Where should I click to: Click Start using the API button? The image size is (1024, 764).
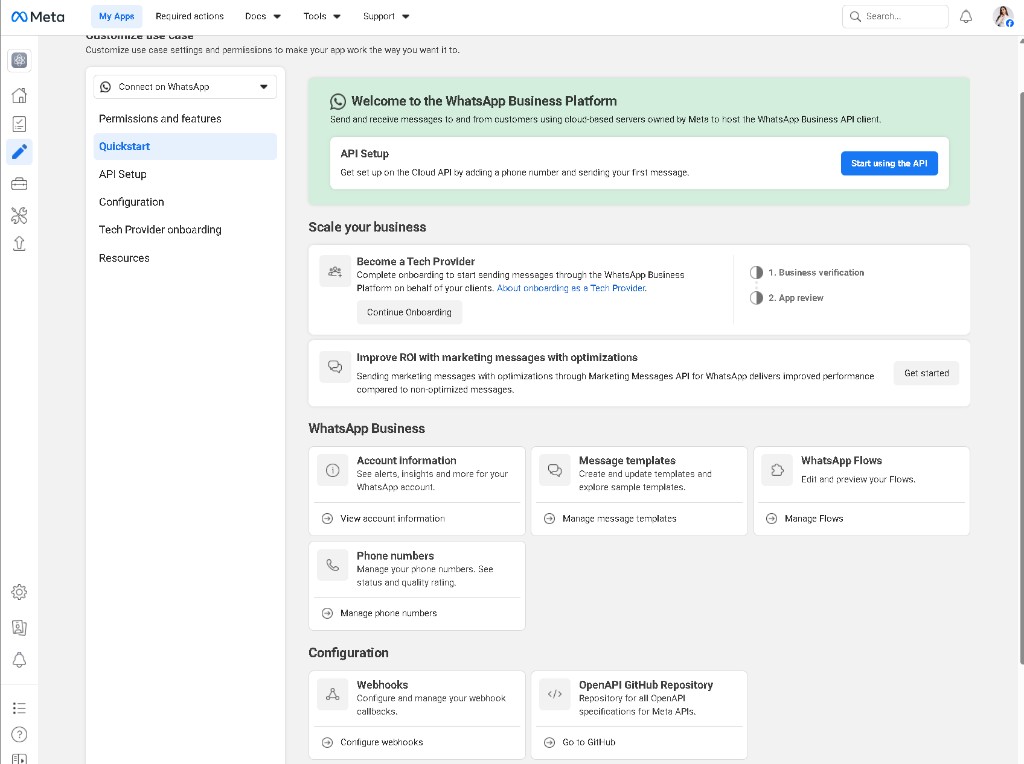(x=889, y=163)
